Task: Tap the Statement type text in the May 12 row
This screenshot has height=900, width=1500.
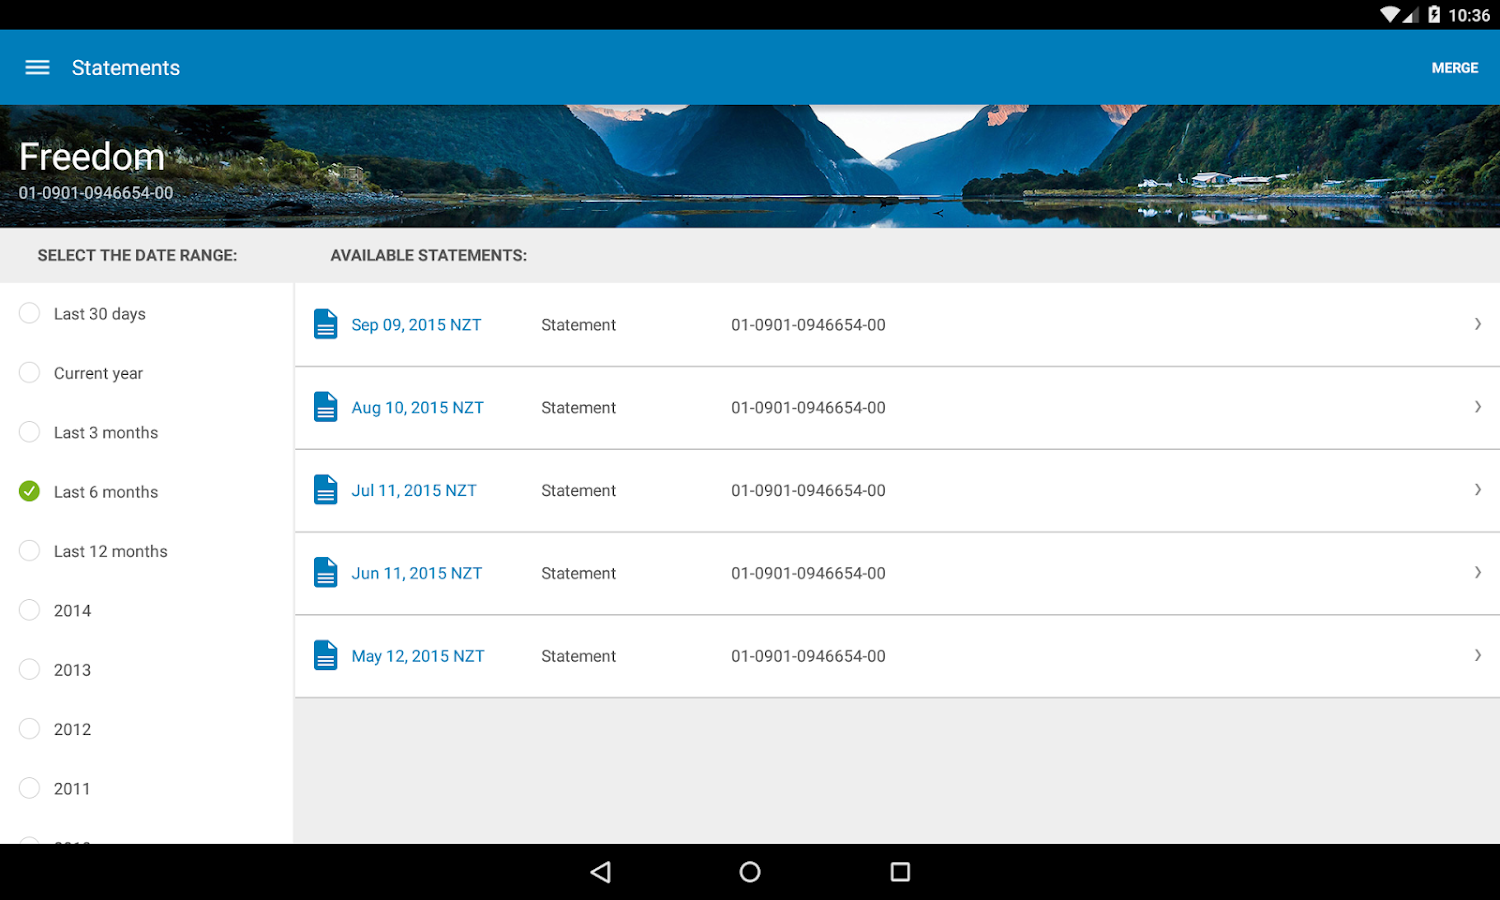Action: (578, 657)
